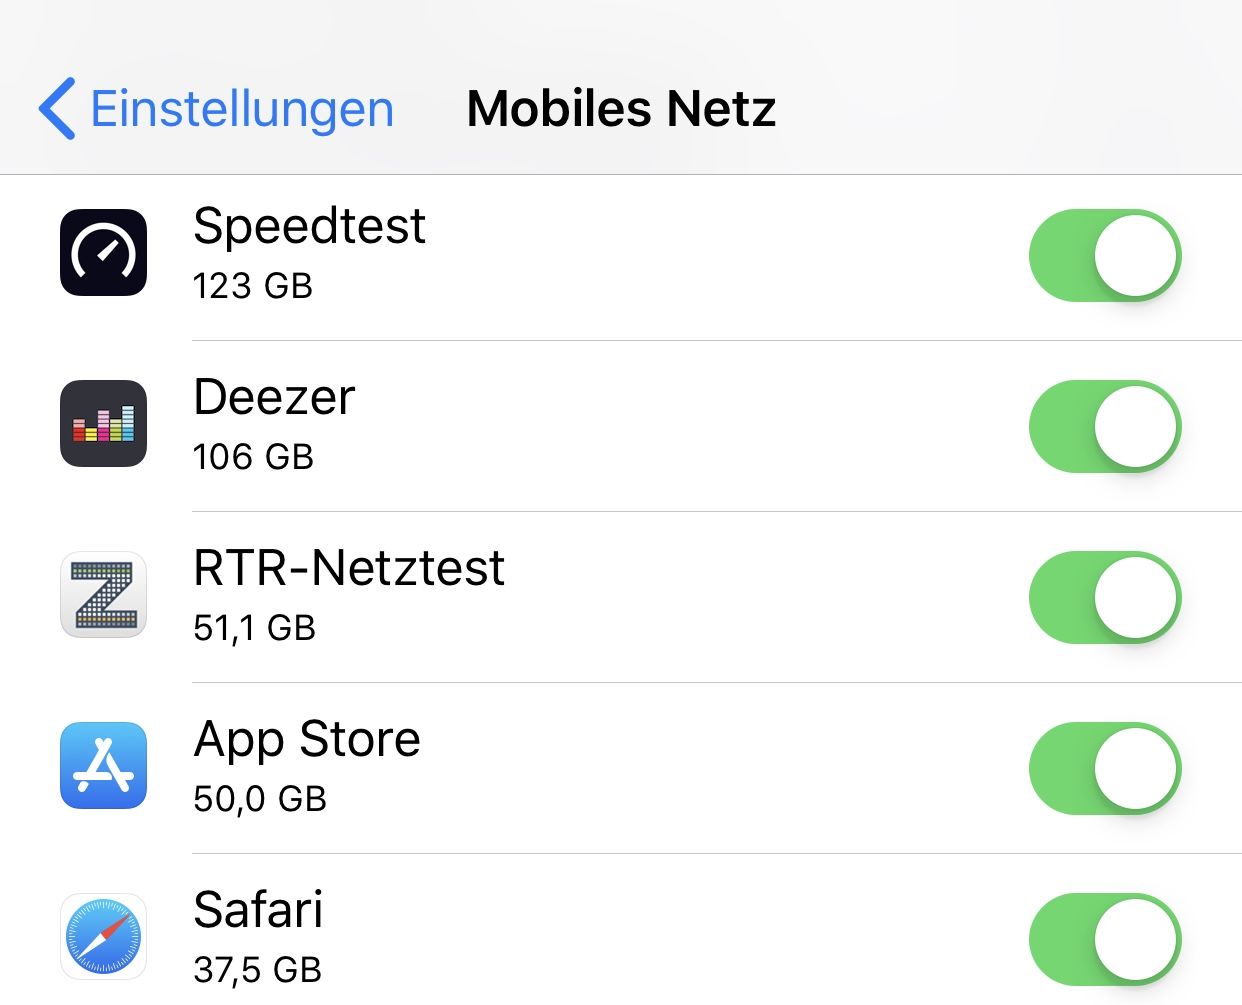The height and width of the screenshot is (1005, 1242).
Task: Tap the App Store name text
Action: 307,739
